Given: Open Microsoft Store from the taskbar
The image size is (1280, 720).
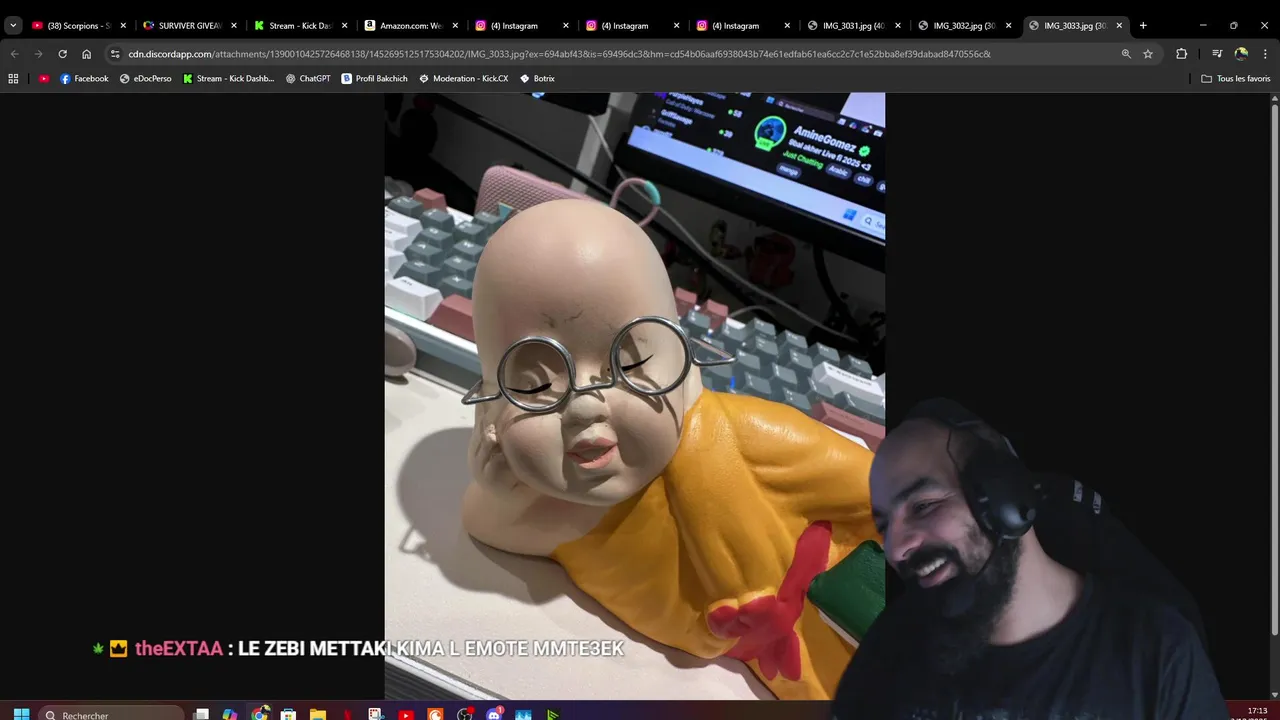Looking at the screenshot, I should [x=288, y=714].
